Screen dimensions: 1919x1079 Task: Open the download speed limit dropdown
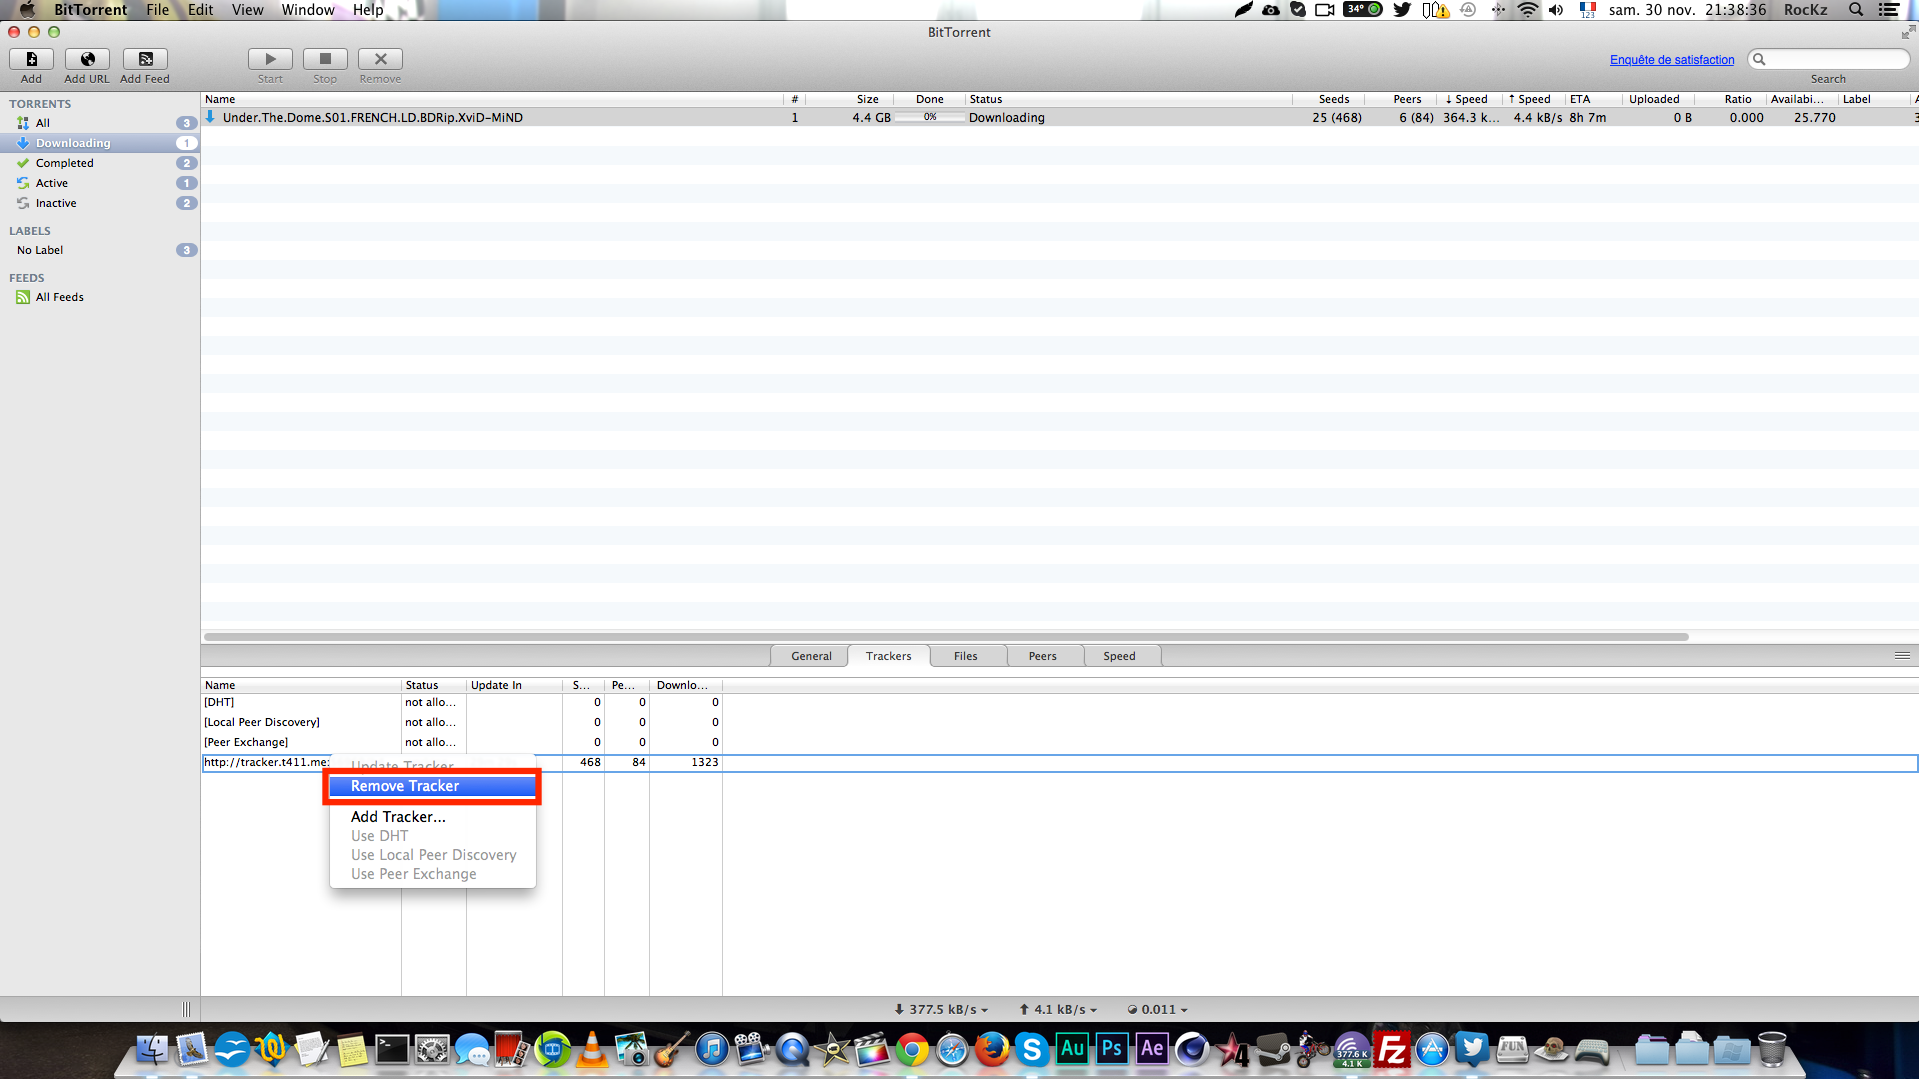point(940,1009)
